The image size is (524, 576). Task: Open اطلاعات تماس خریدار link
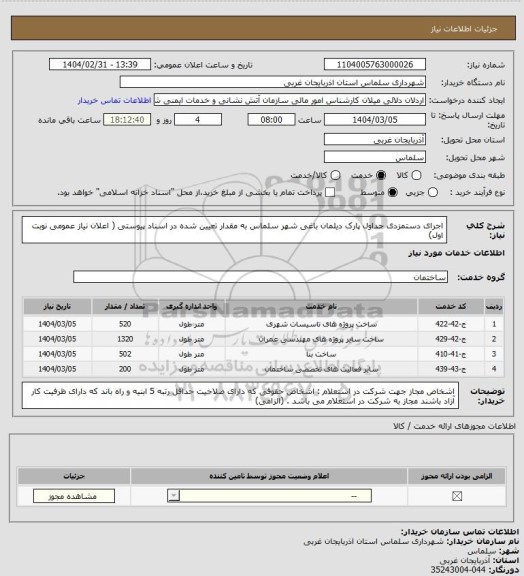[x=114, y=100]
